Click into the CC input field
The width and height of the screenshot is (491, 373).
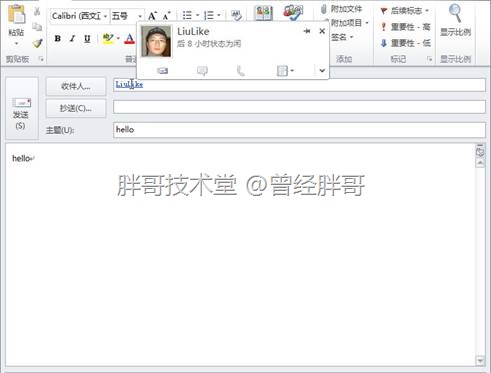pyautogui.click(x=299, y=107)
